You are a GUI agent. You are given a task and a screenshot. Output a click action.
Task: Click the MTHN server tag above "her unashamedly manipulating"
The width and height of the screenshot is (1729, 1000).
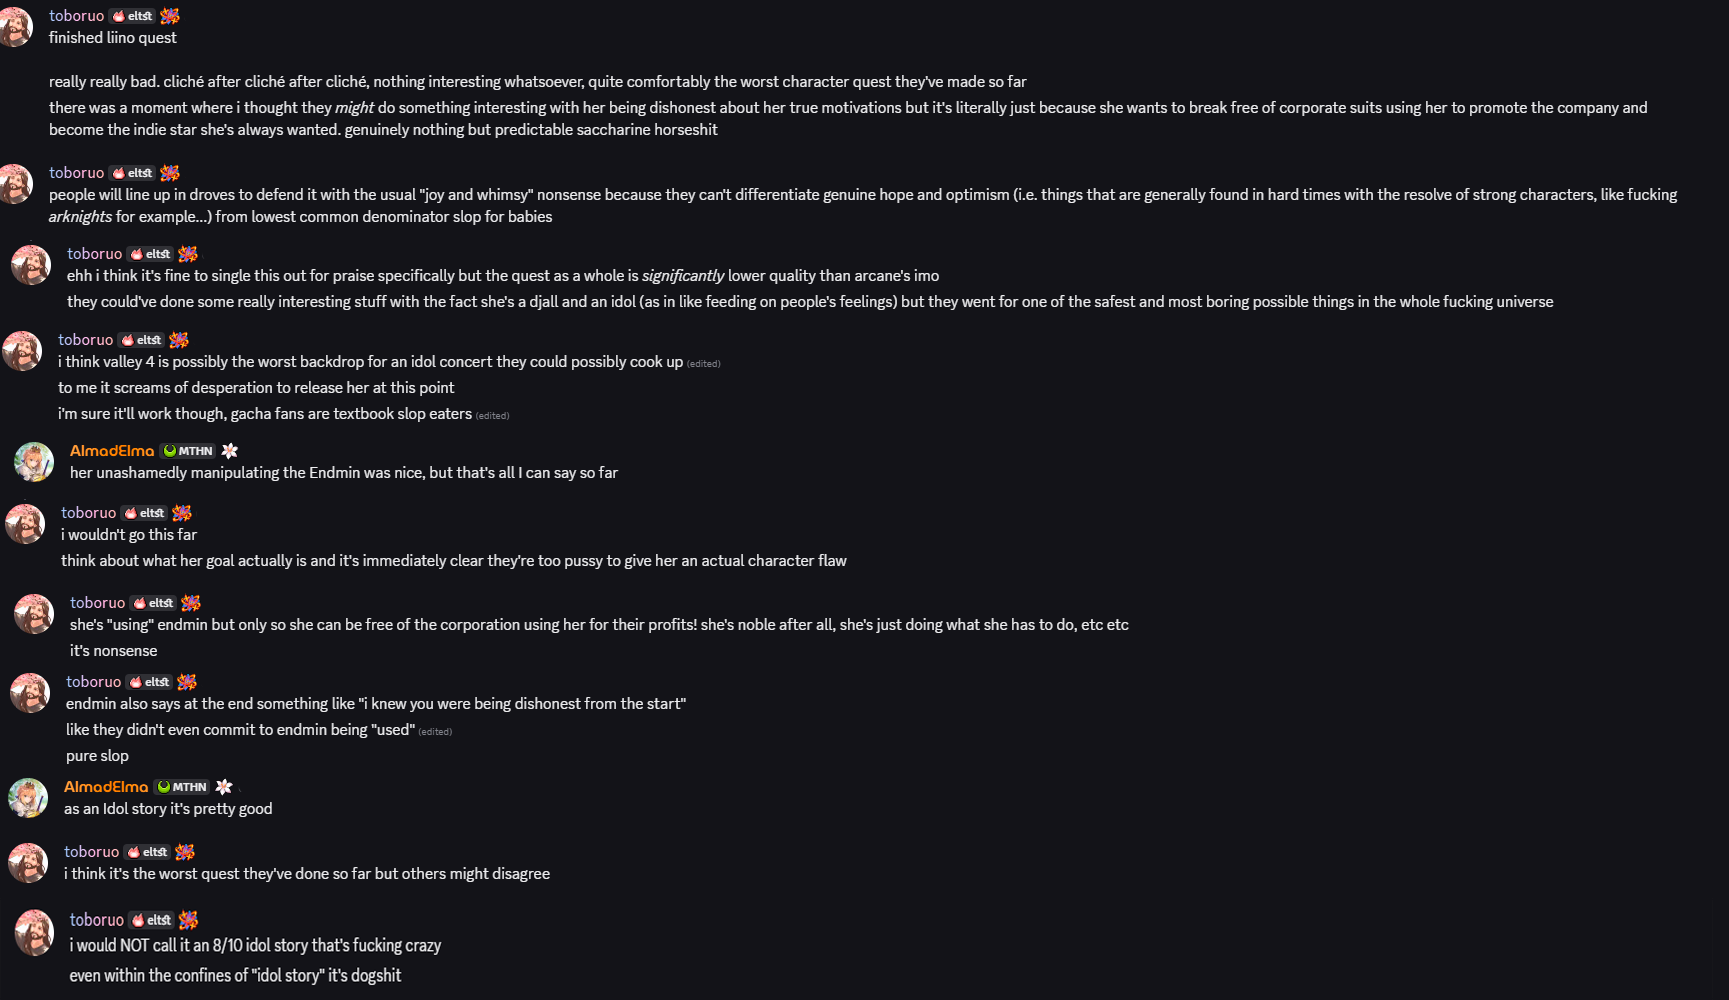189,451
